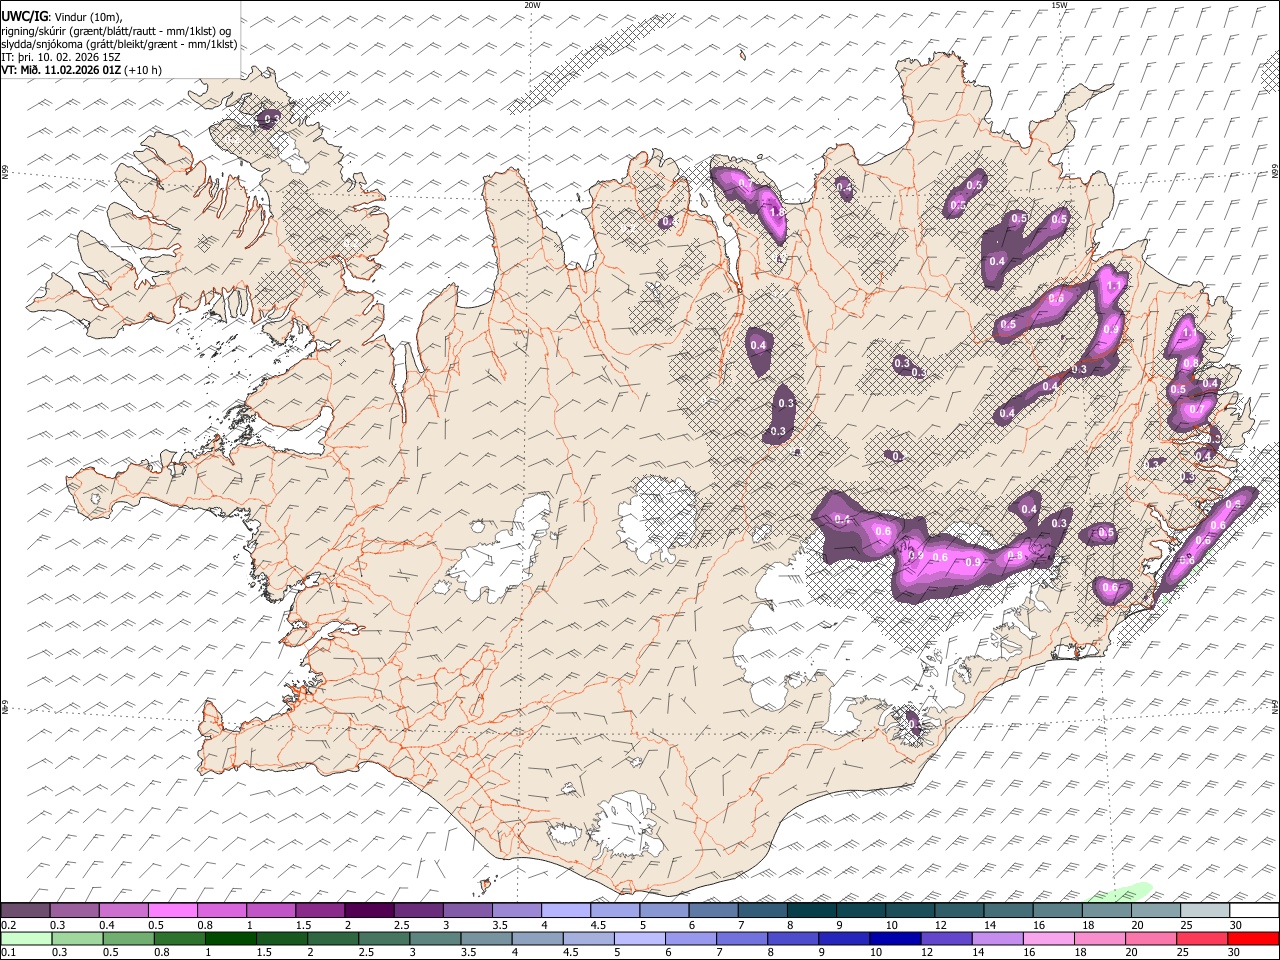The width and height of the screenshot is (1280, 960).
Task: Click the 30 label on purple snow scale
Action: (x=1236, y=925)
